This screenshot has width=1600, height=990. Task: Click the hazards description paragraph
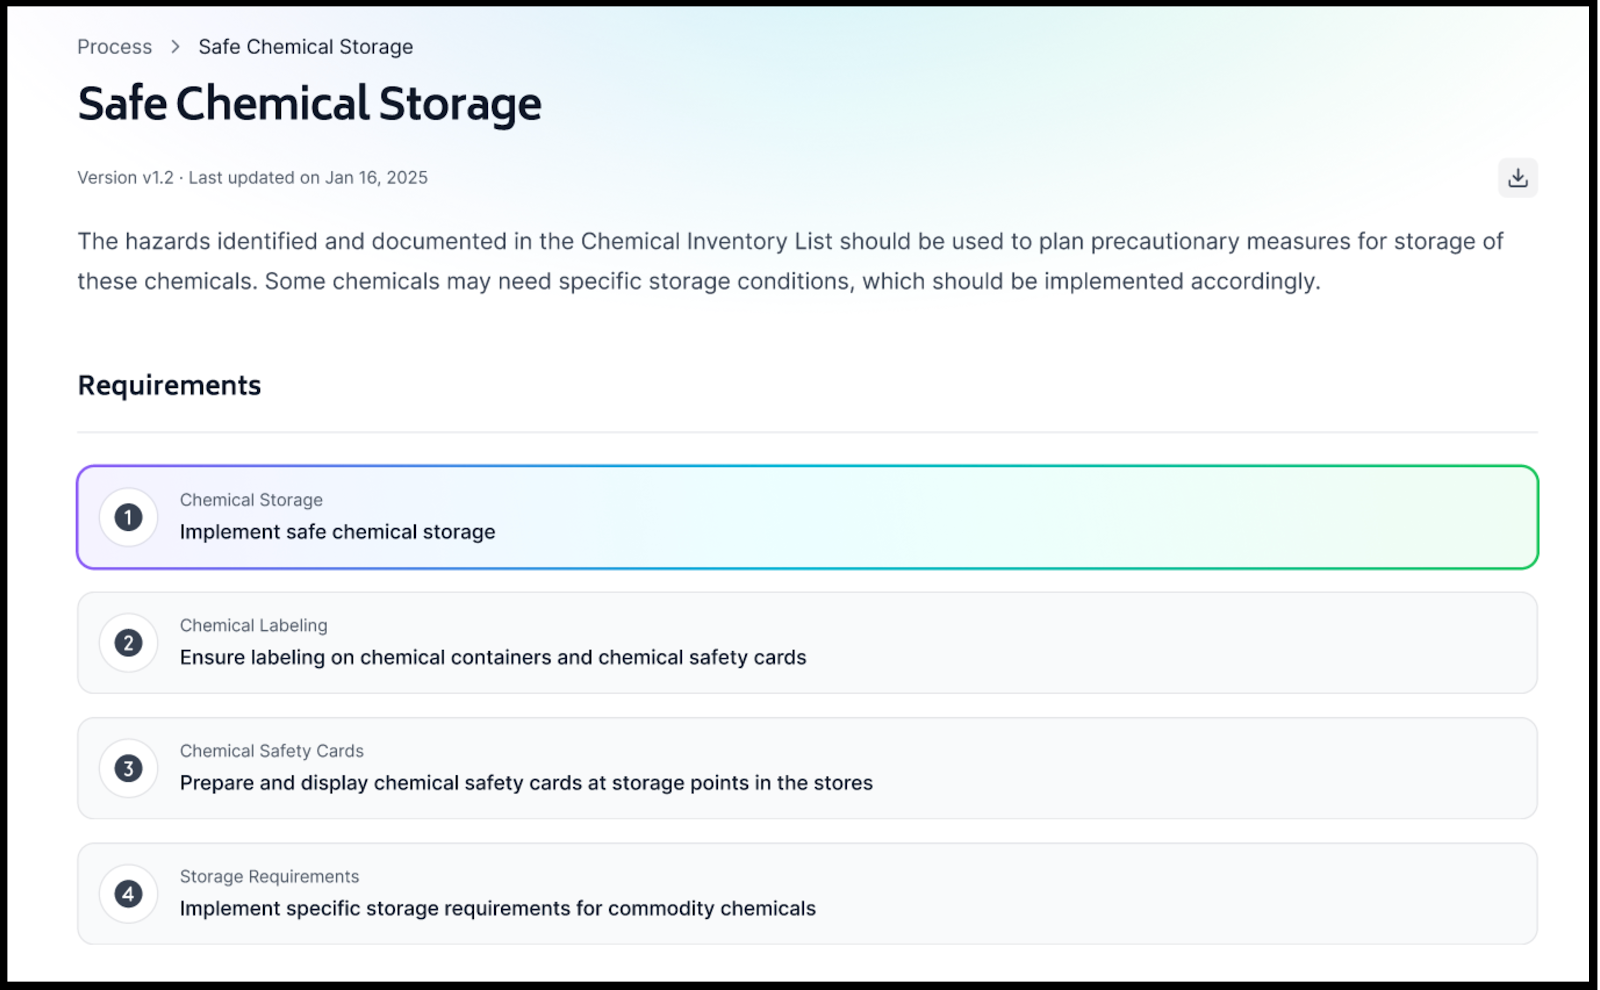pos(790,261)
